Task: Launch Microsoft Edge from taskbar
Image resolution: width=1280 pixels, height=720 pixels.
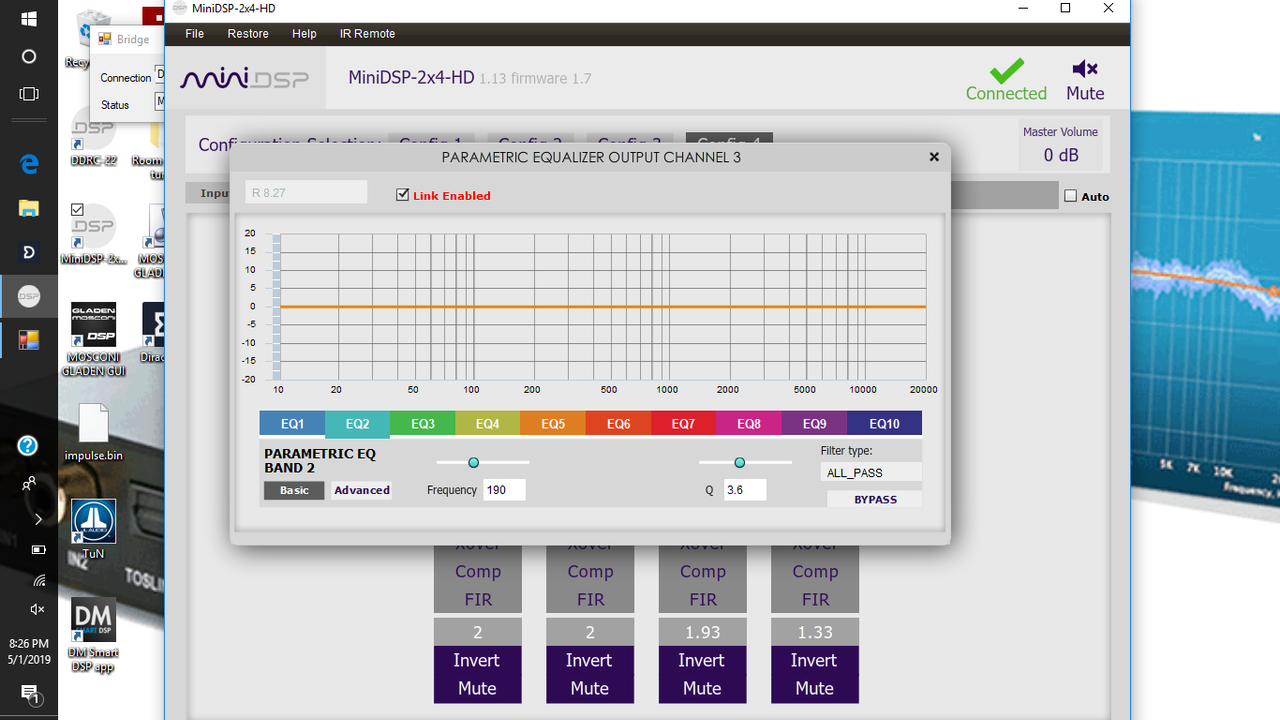Action: (29, 165)
